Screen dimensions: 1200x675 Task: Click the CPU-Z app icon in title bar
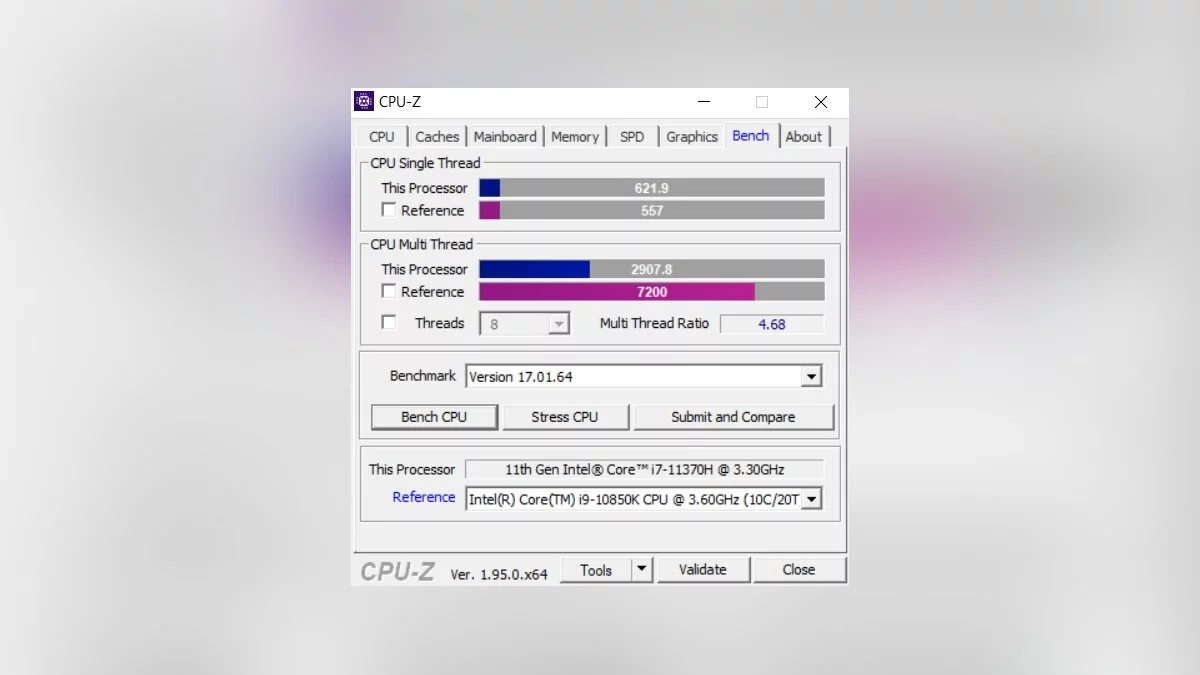tap(364, 101)
